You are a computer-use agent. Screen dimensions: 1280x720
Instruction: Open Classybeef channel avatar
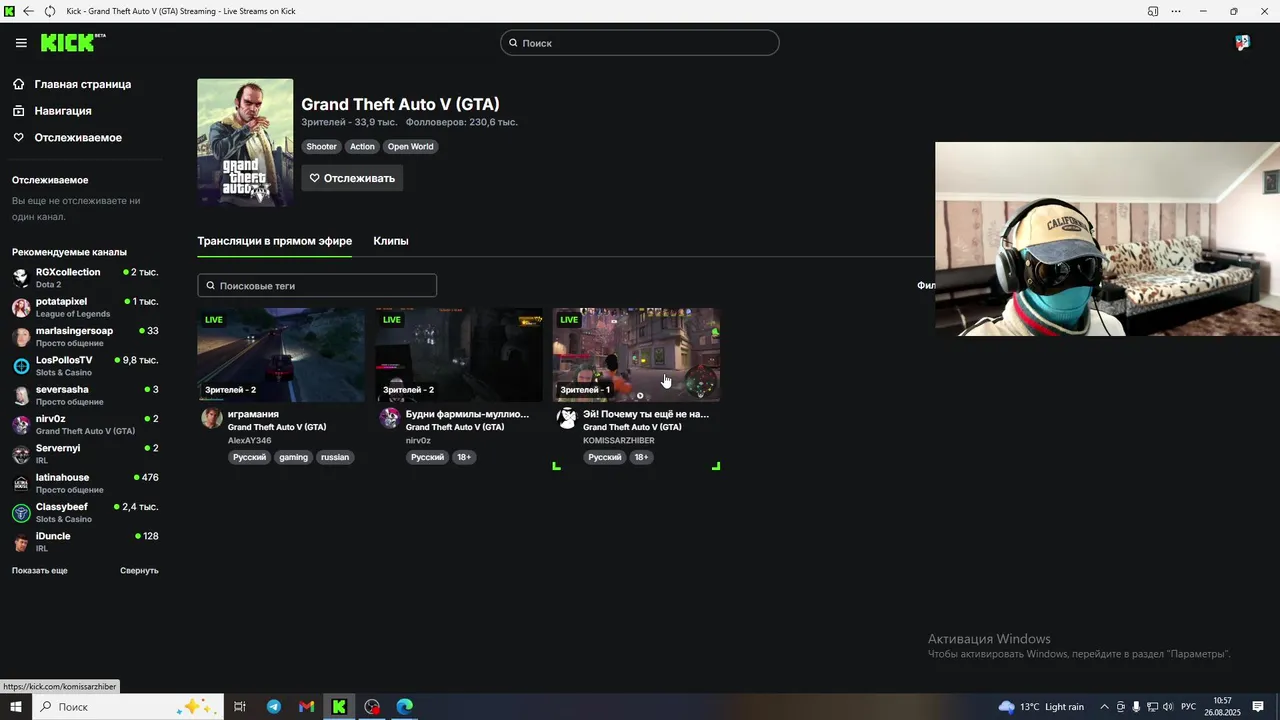pos(21,513)
